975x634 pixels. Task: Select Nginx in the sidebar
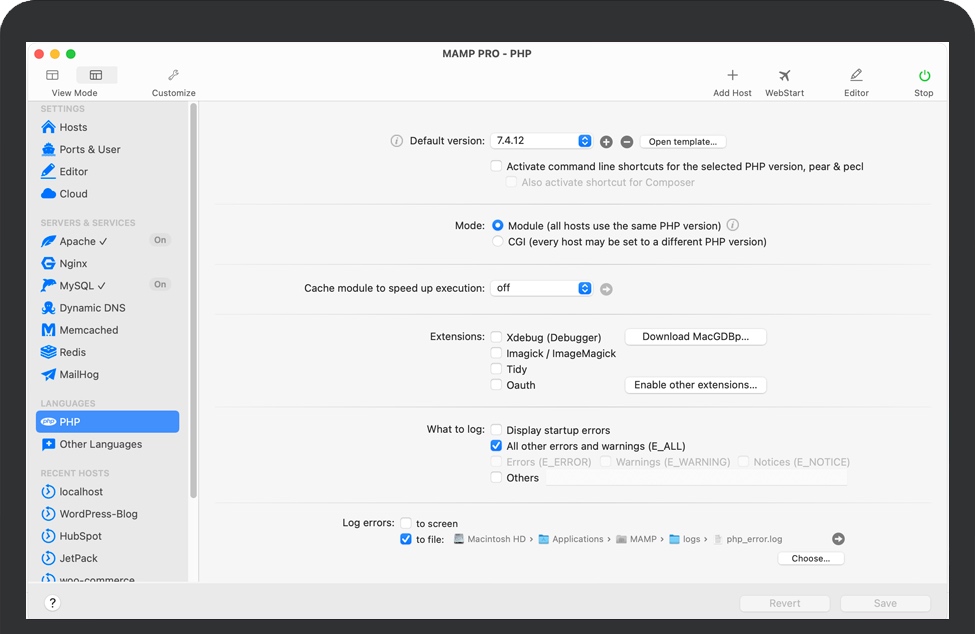click(x=73, y=264)
